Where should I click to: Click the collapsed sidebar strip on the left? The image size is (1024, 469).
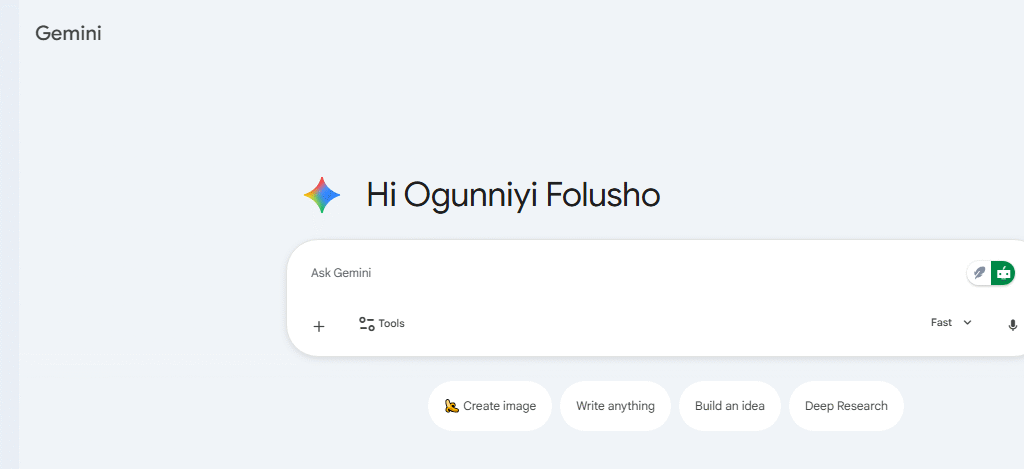click(9, 234)
